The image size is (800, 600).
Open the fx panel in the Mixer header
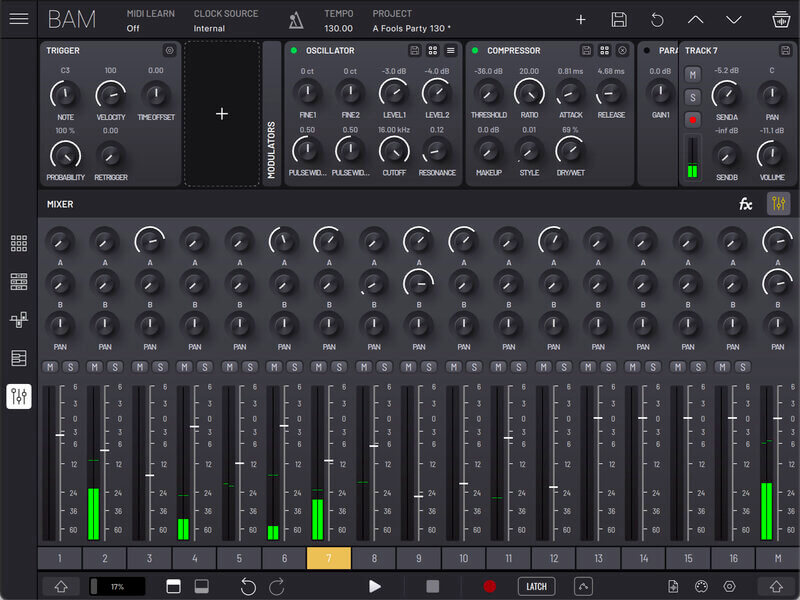coord(745,203)
